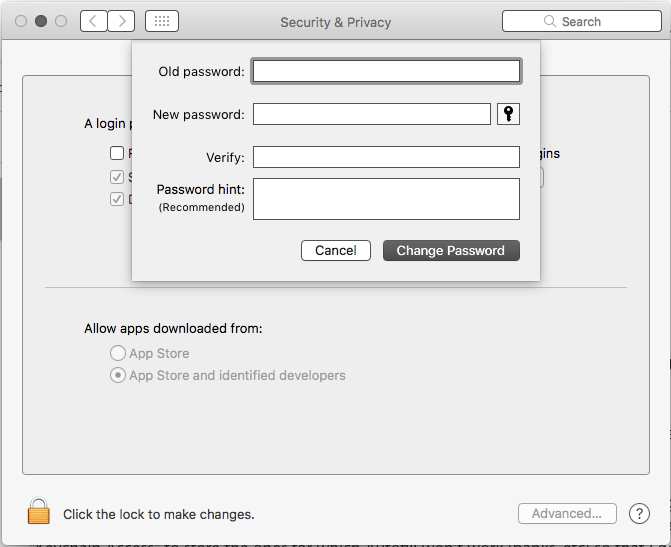Click the lock to make changes

[39, 512]
